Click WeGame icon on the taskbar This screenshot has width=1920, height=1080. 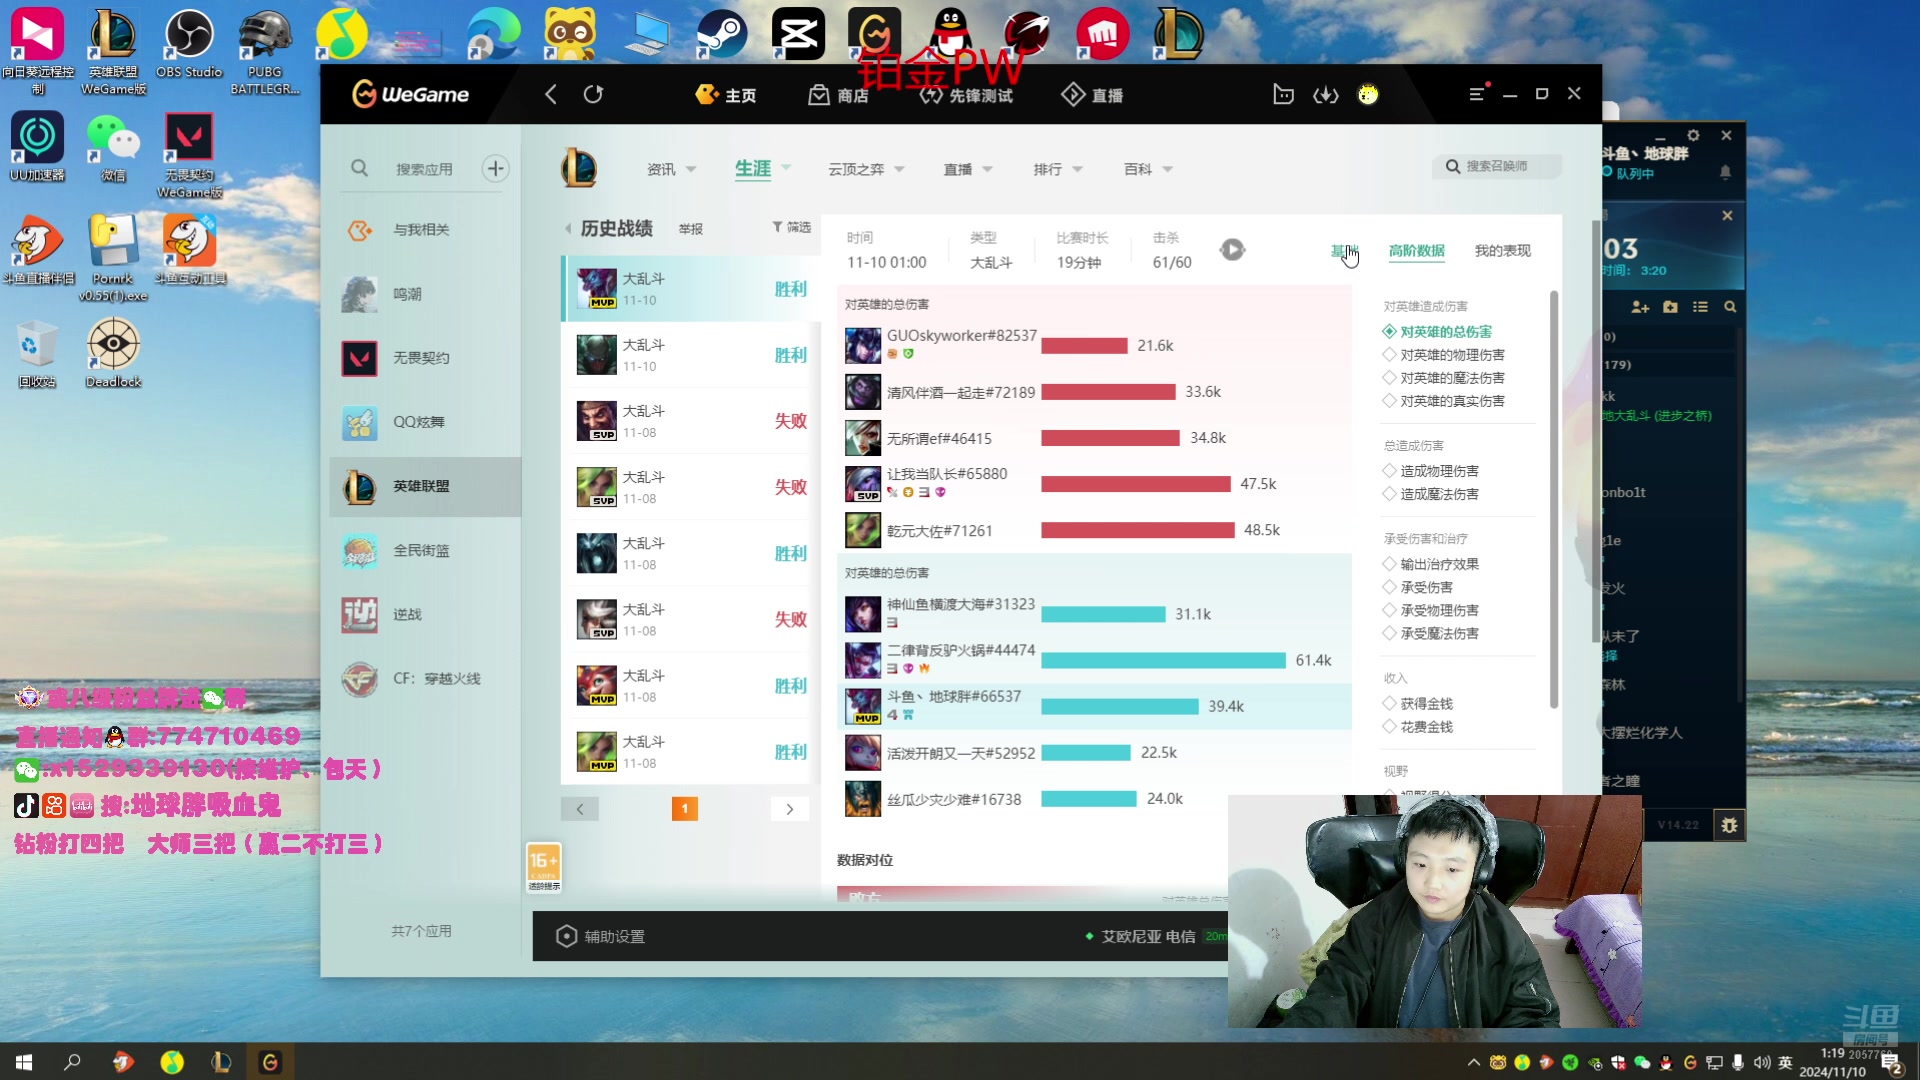270,1062
